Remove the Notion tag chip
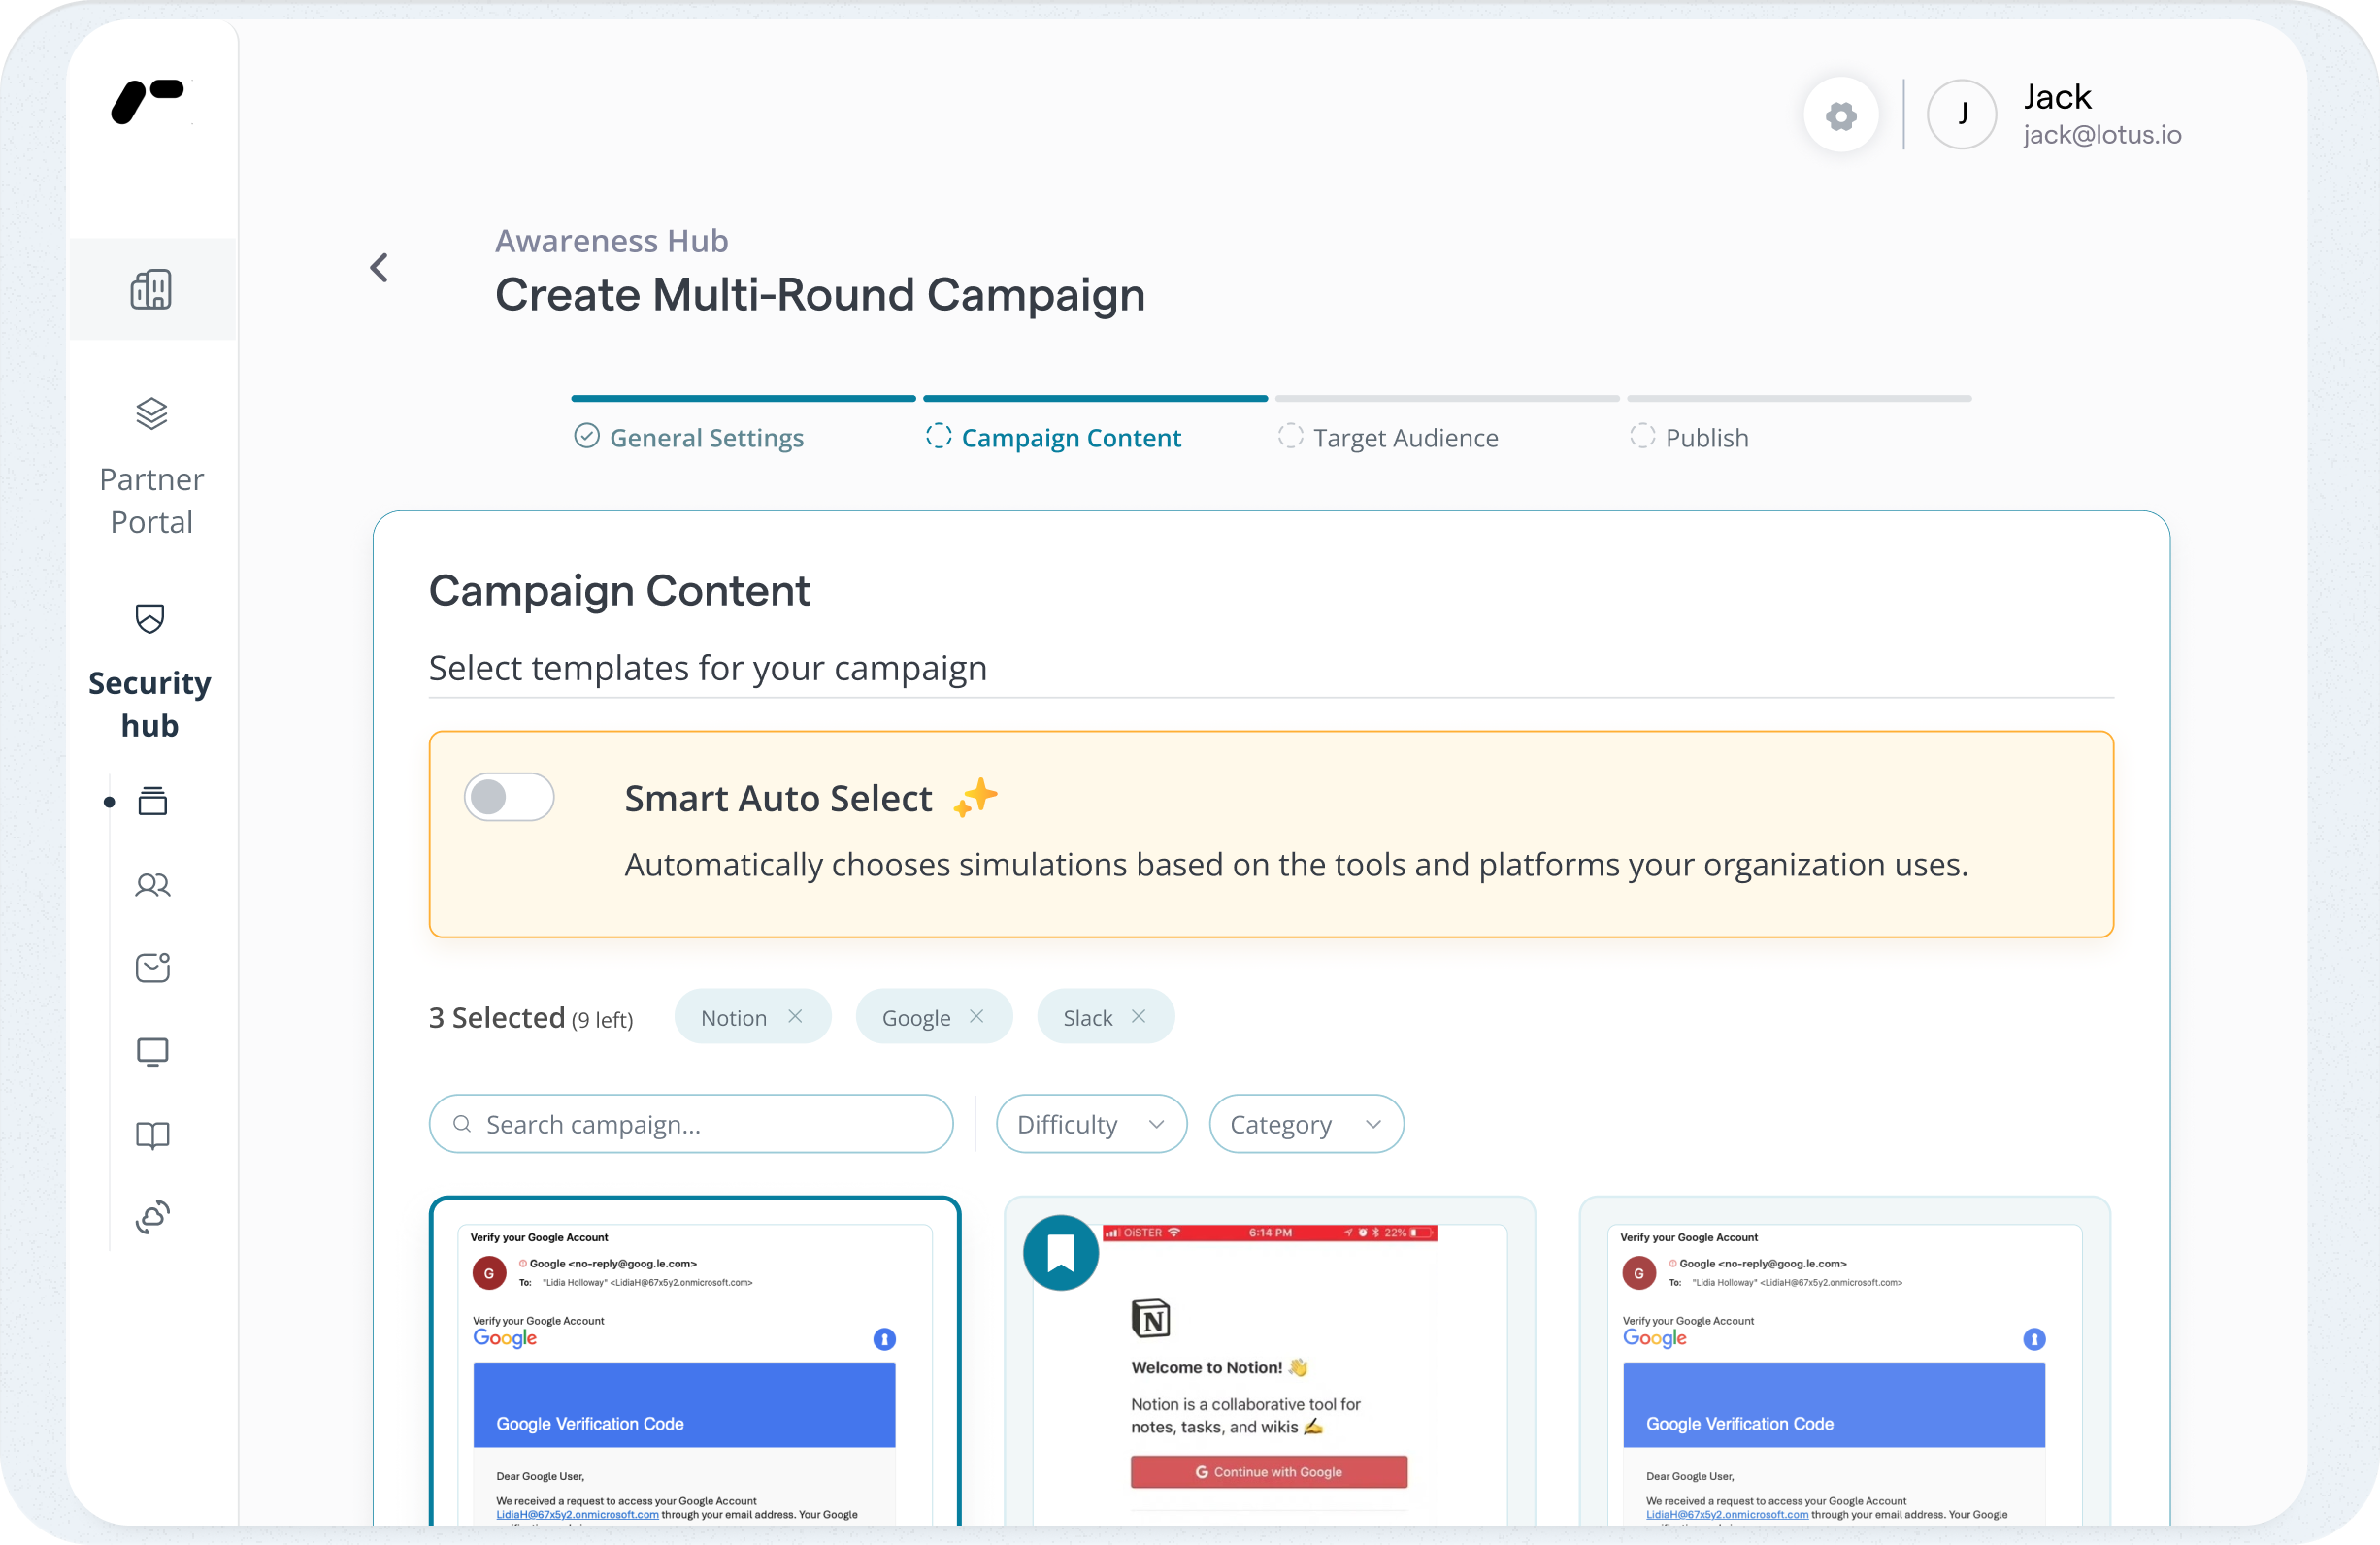Image resolution: width=2380 pixels, height=1545 pixels. [795, 1016]
